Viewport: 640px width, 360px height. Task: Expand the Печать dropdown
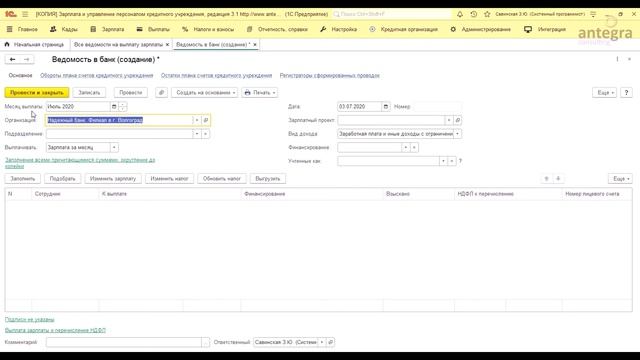click(x=260, y=93)
